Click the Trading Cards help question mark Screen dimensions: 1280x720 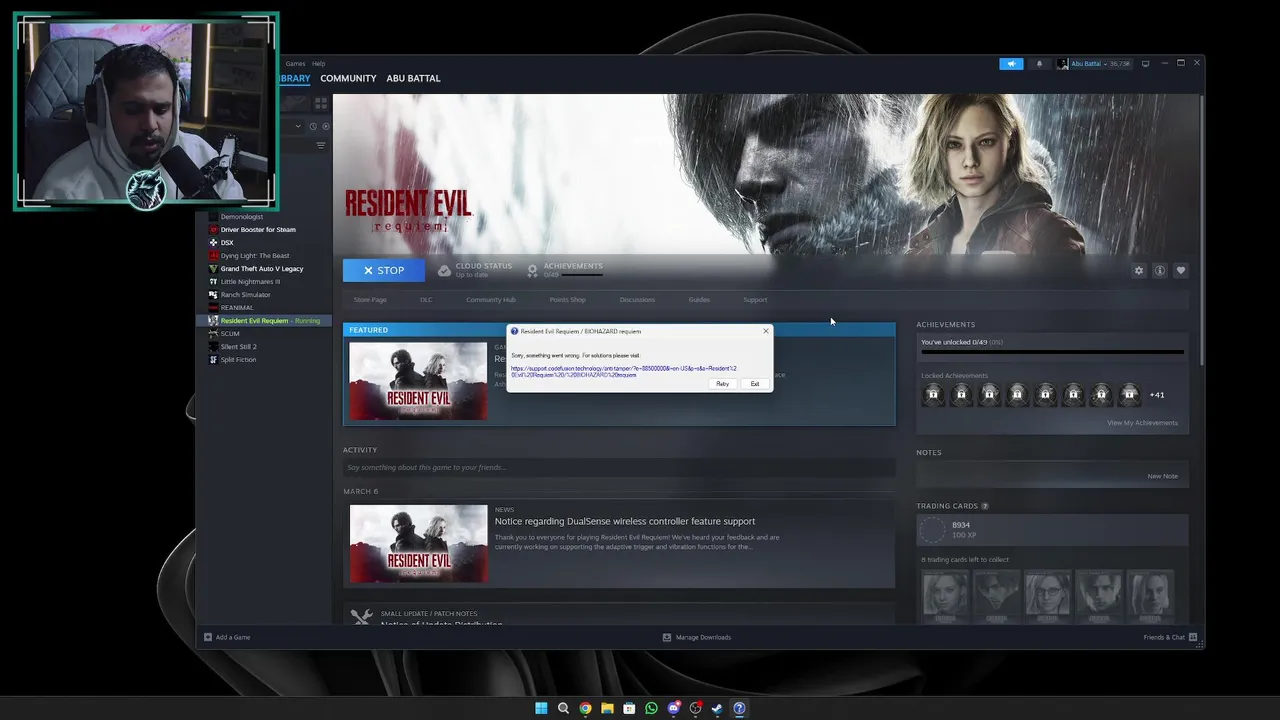[985, 506]
